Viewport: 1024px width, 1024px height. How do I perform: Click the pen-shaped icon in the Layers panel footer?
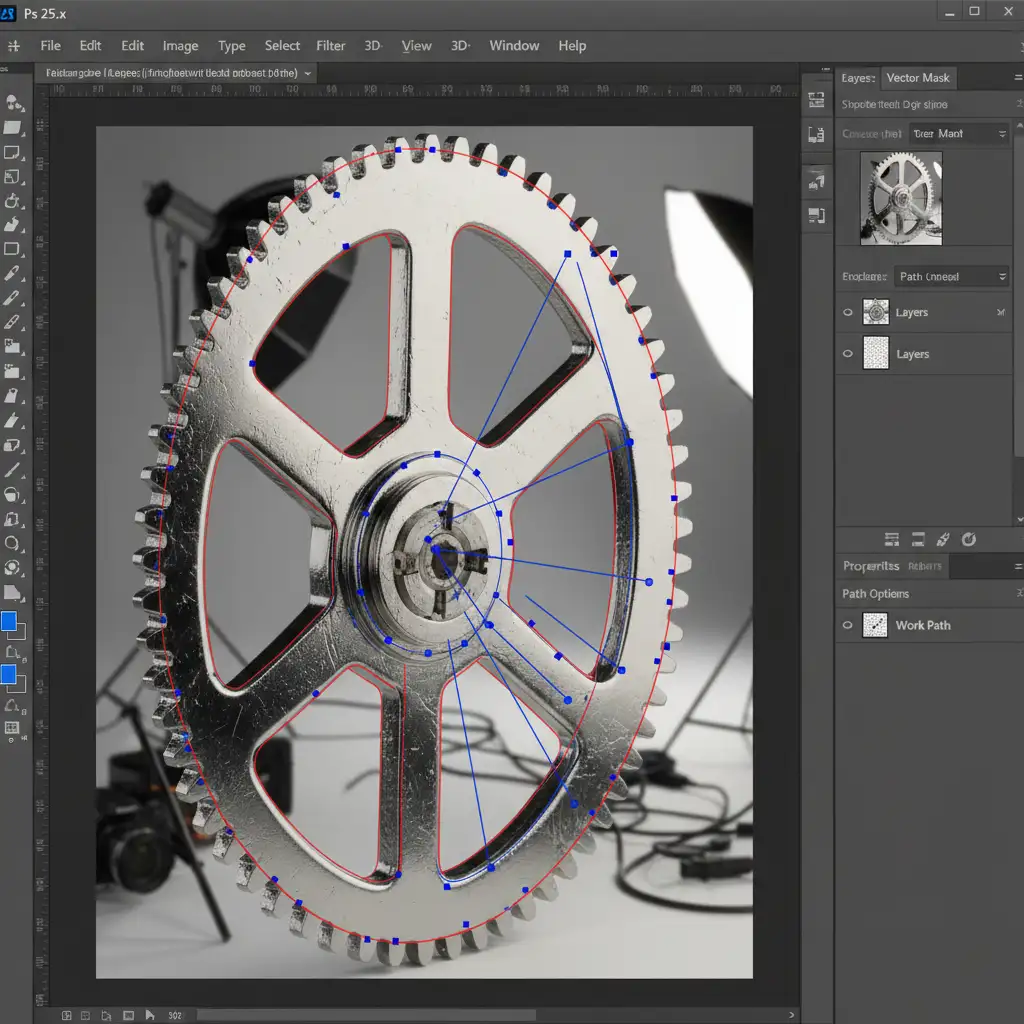942,539
